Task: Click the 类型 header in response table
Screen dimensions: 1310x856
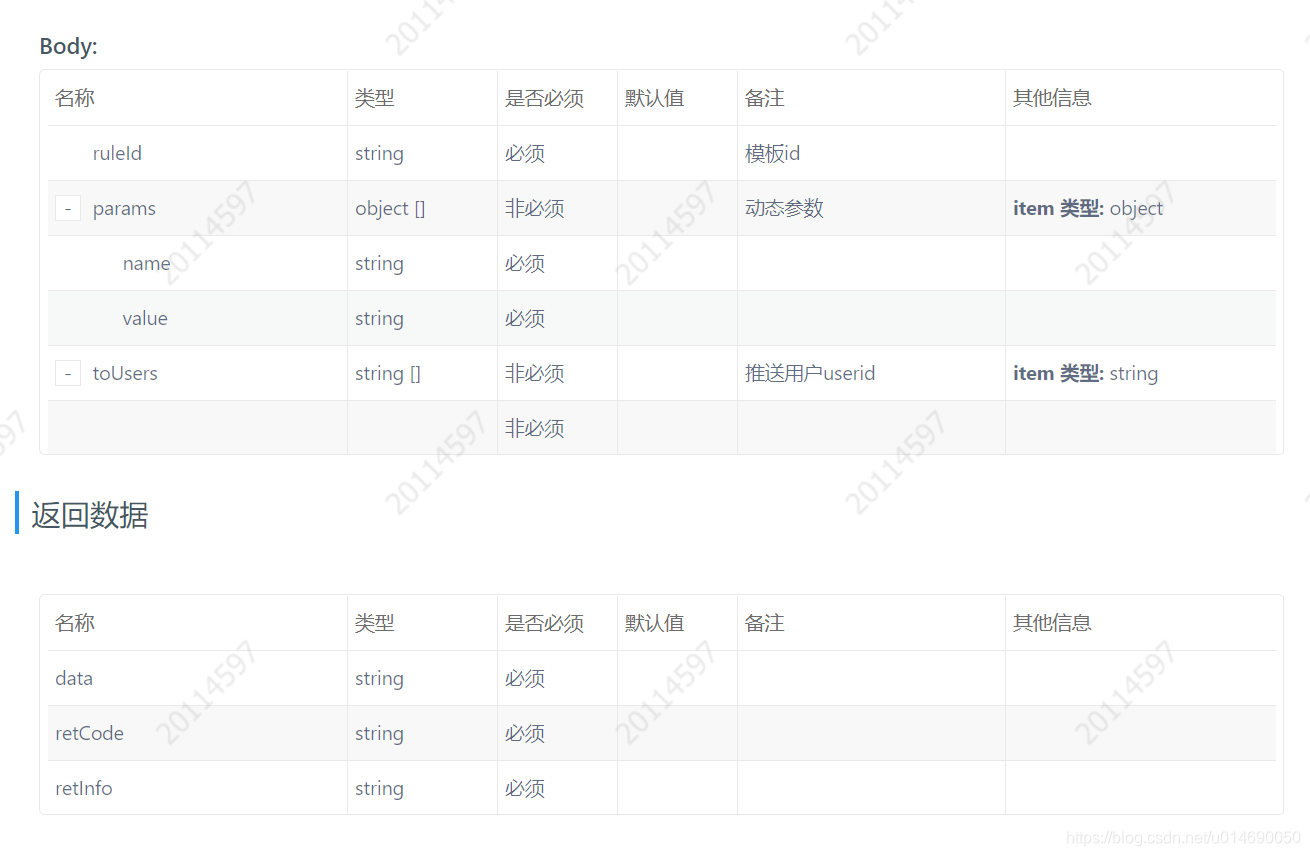Action: [x=375, y=623]
